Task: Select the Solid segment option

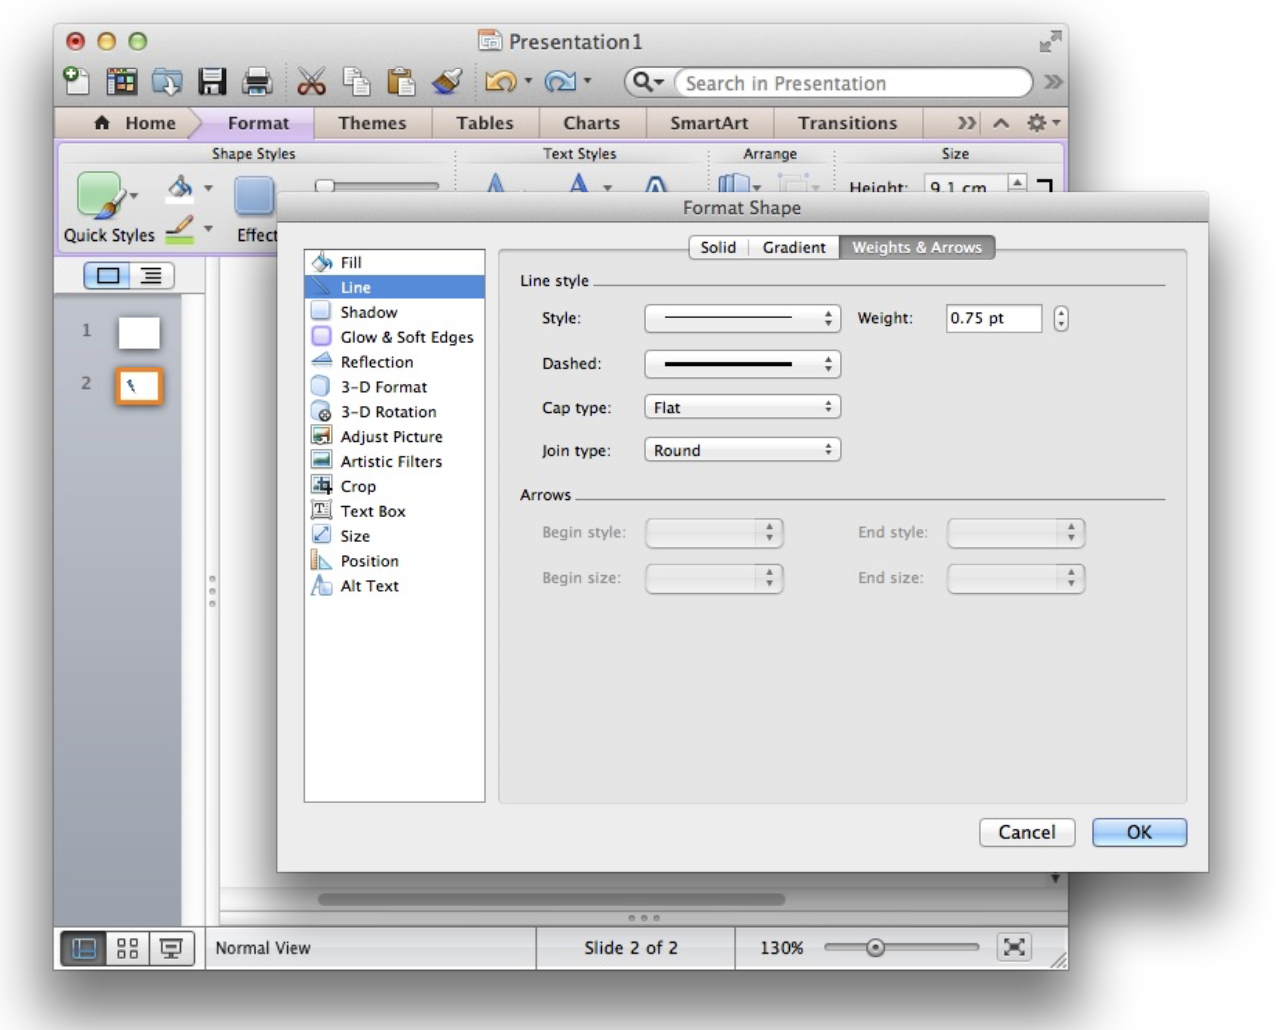Action: pyautogui.click(x=718, y=248)
